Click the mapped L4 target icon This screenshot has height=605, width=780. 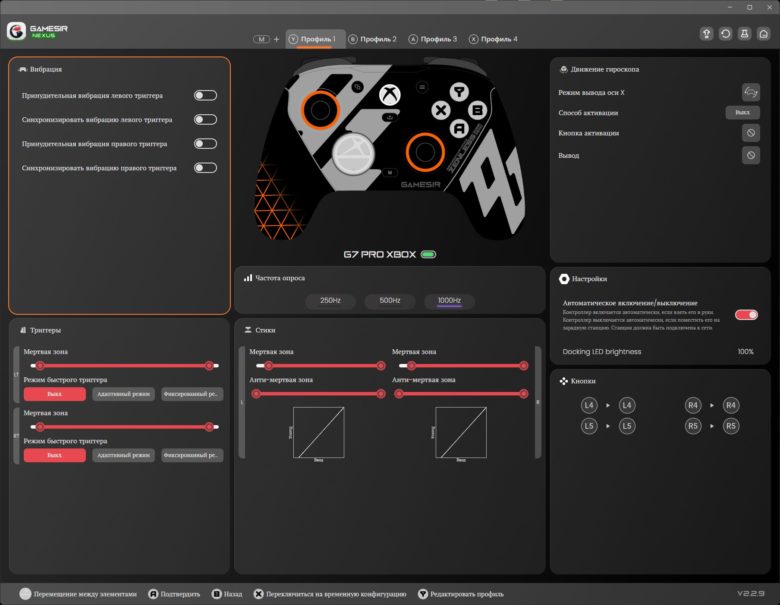627,405
